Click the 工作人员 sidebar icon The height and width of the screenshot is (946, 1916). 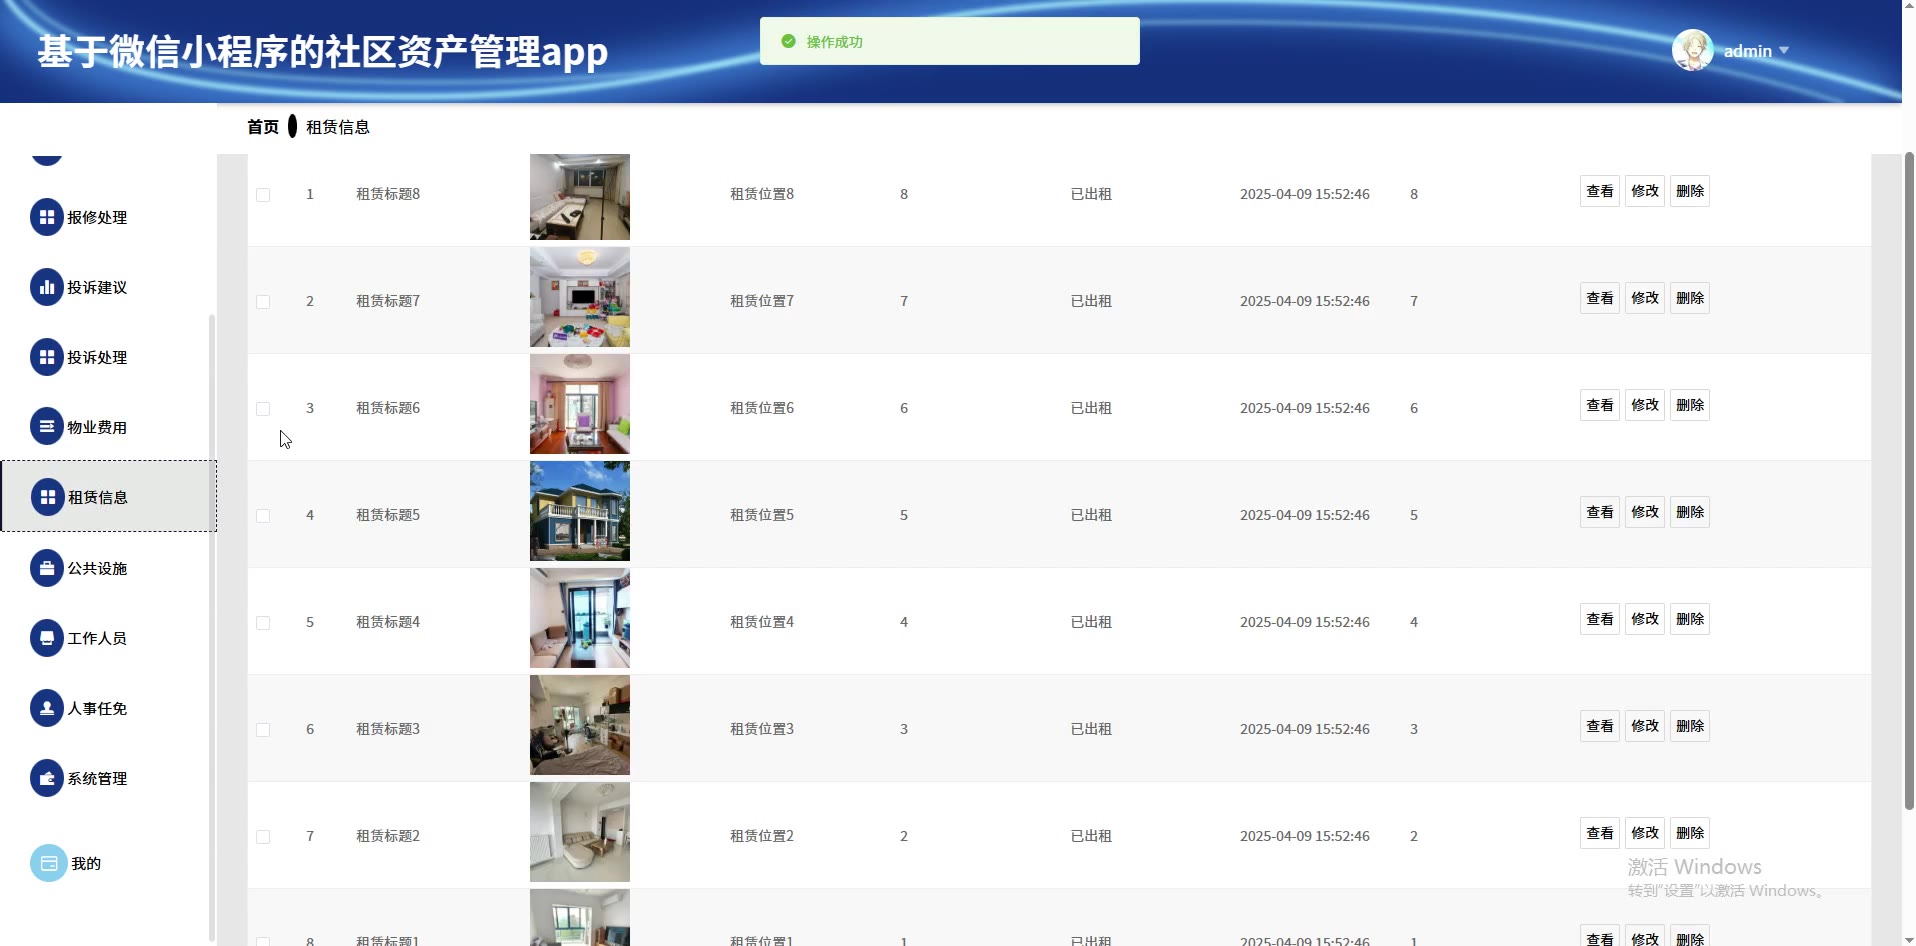click(47, 638)
